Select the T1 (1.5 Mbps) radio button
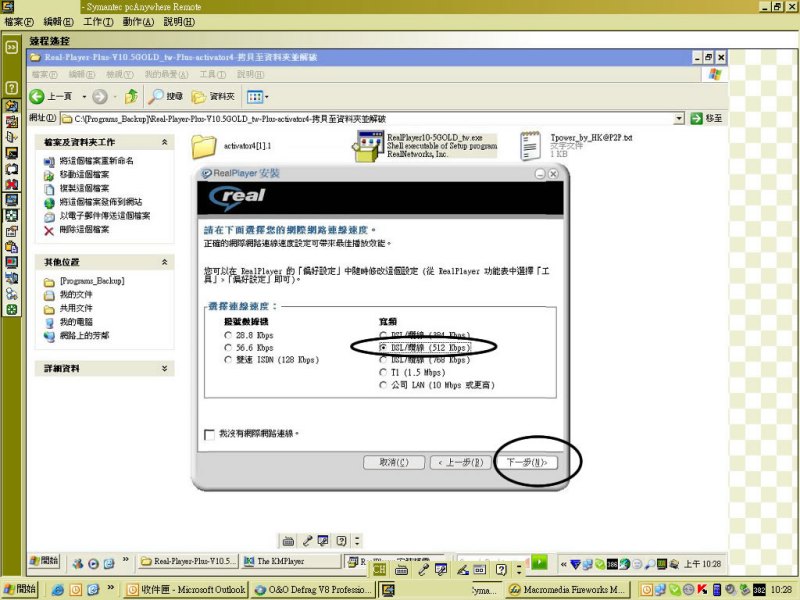The image size is (800, 600). click(x=383, y=372)
